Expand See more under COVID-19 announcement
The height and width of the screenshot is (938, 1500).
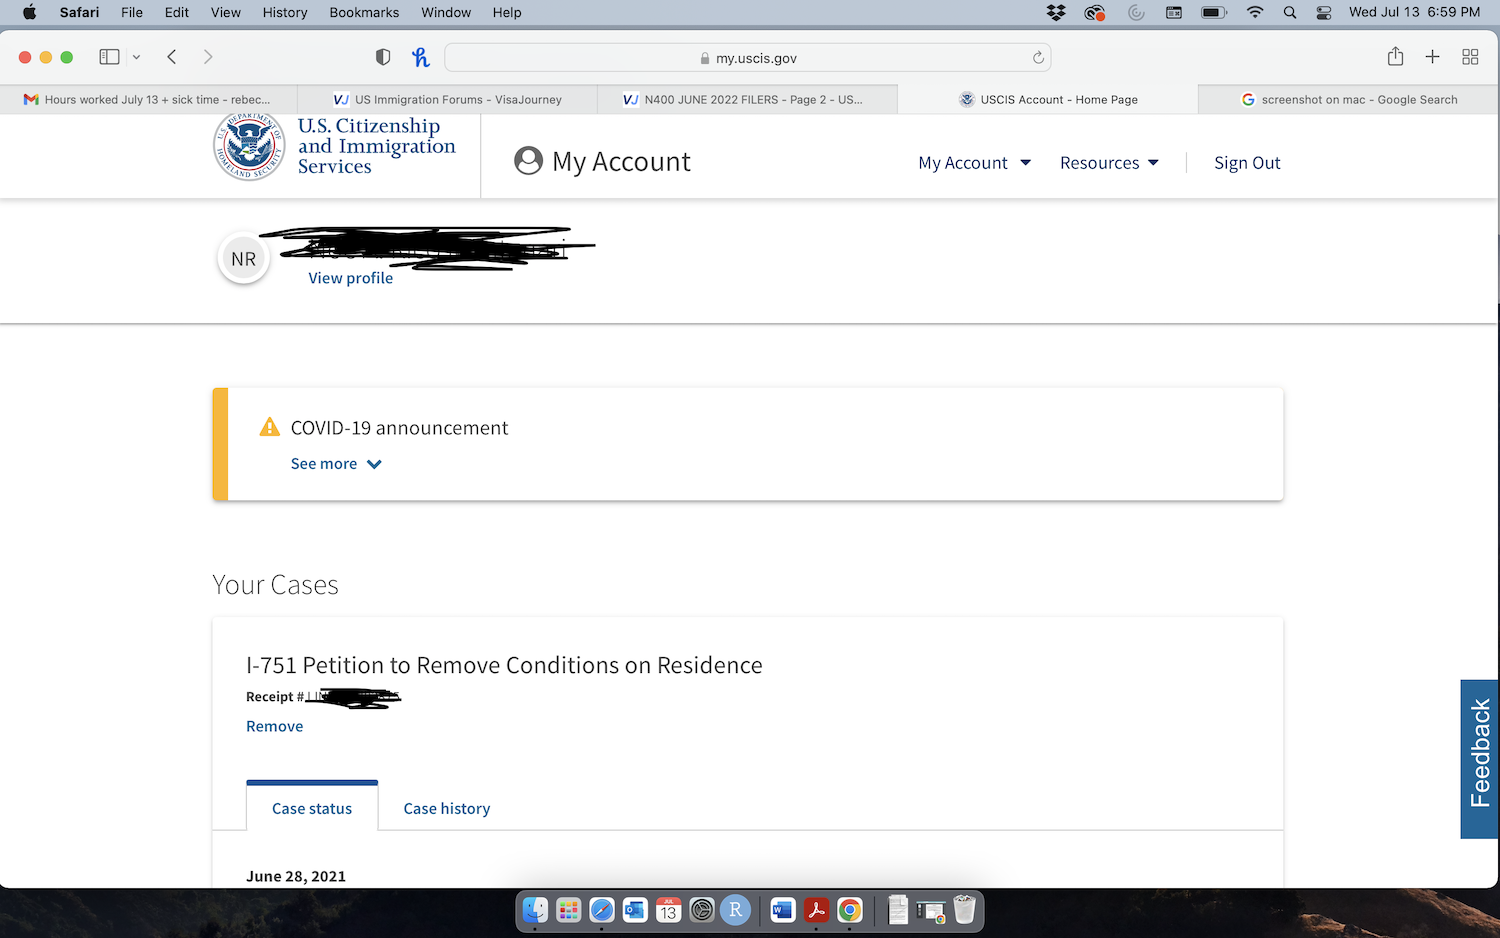[x=336, y=464]
